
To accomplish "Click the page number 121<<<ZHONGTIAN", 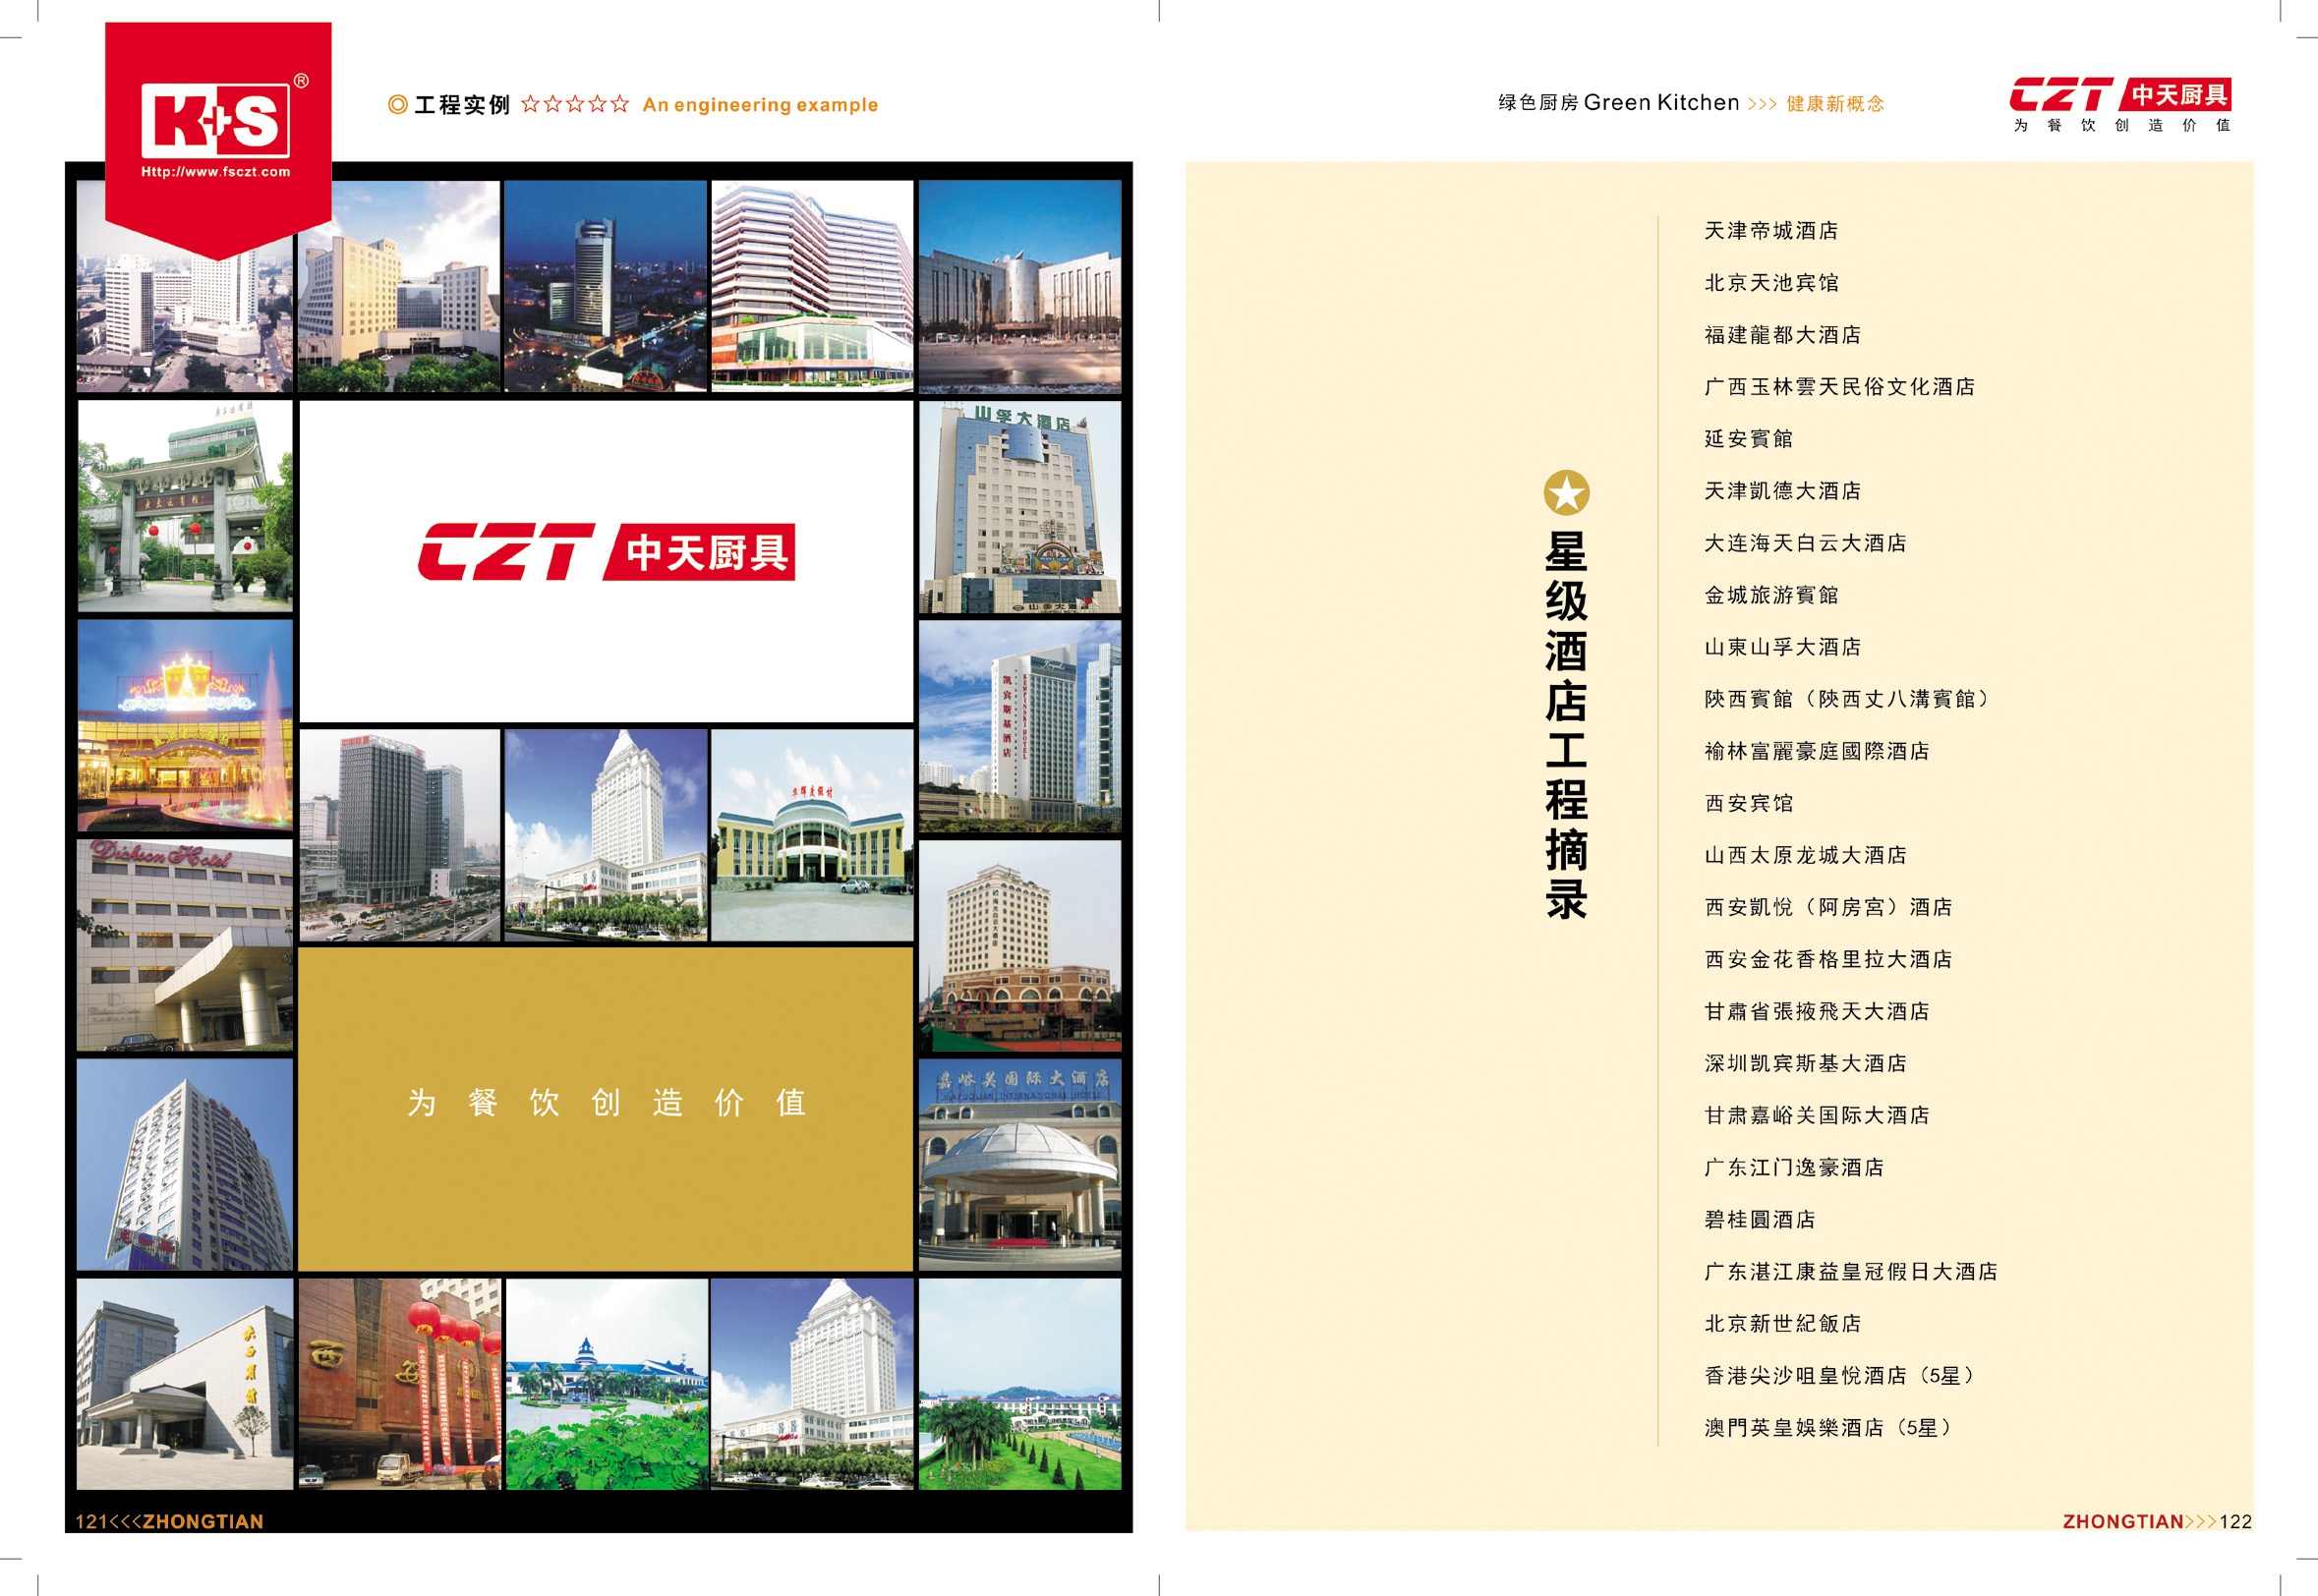I will coord(170,1521).
